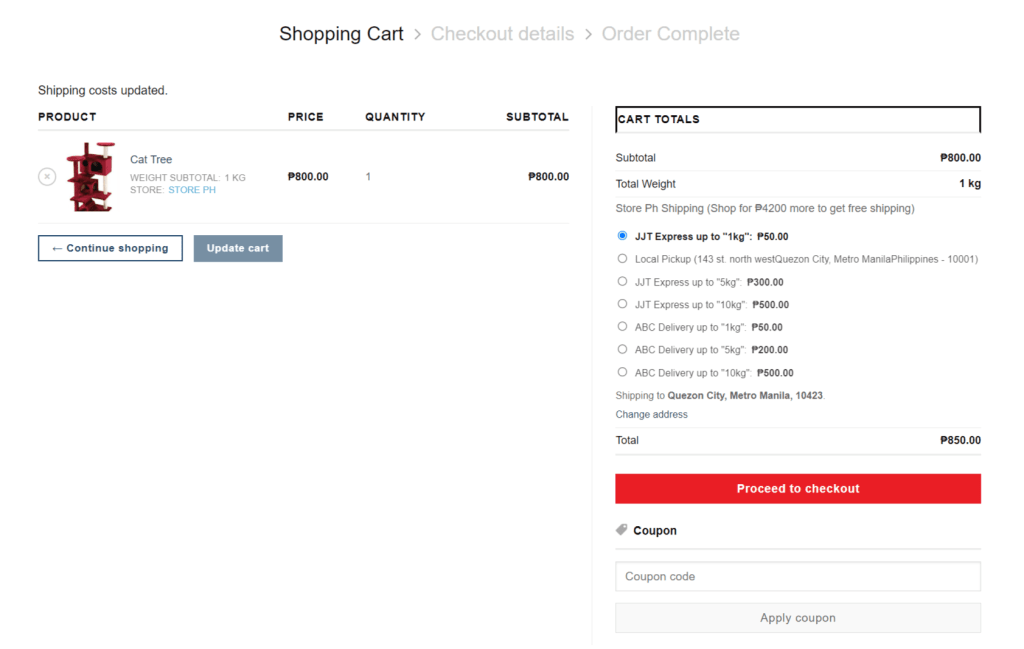Select JJT Express up to 5kg option
This screenshot has height=649, width=1024.
coord(623,282)
